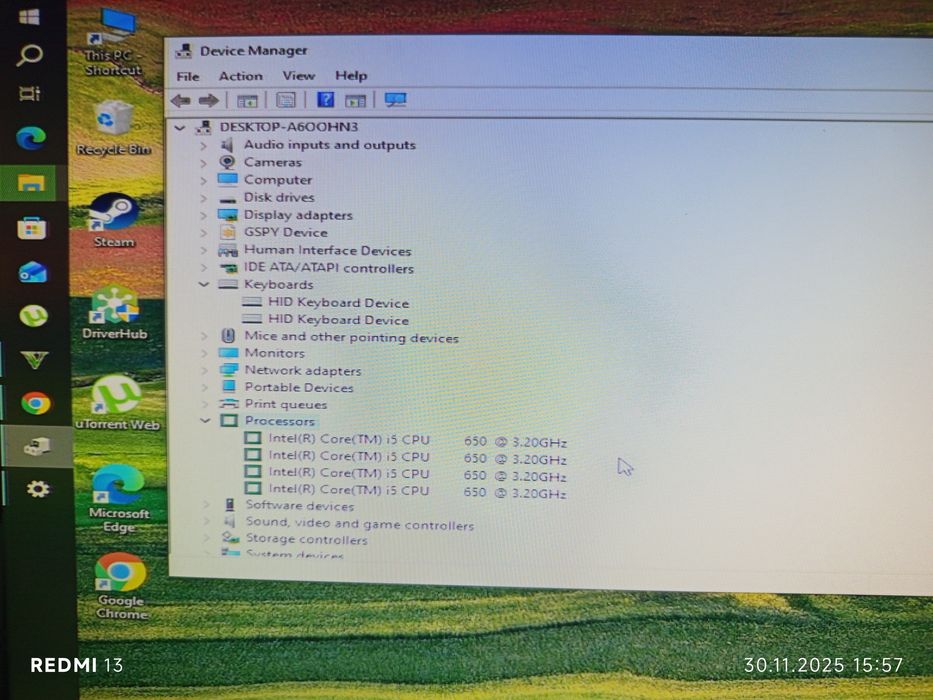933x700 pixels.
Task: Open the Google Chrome desktop shortcut
Action: coord(121,586)
